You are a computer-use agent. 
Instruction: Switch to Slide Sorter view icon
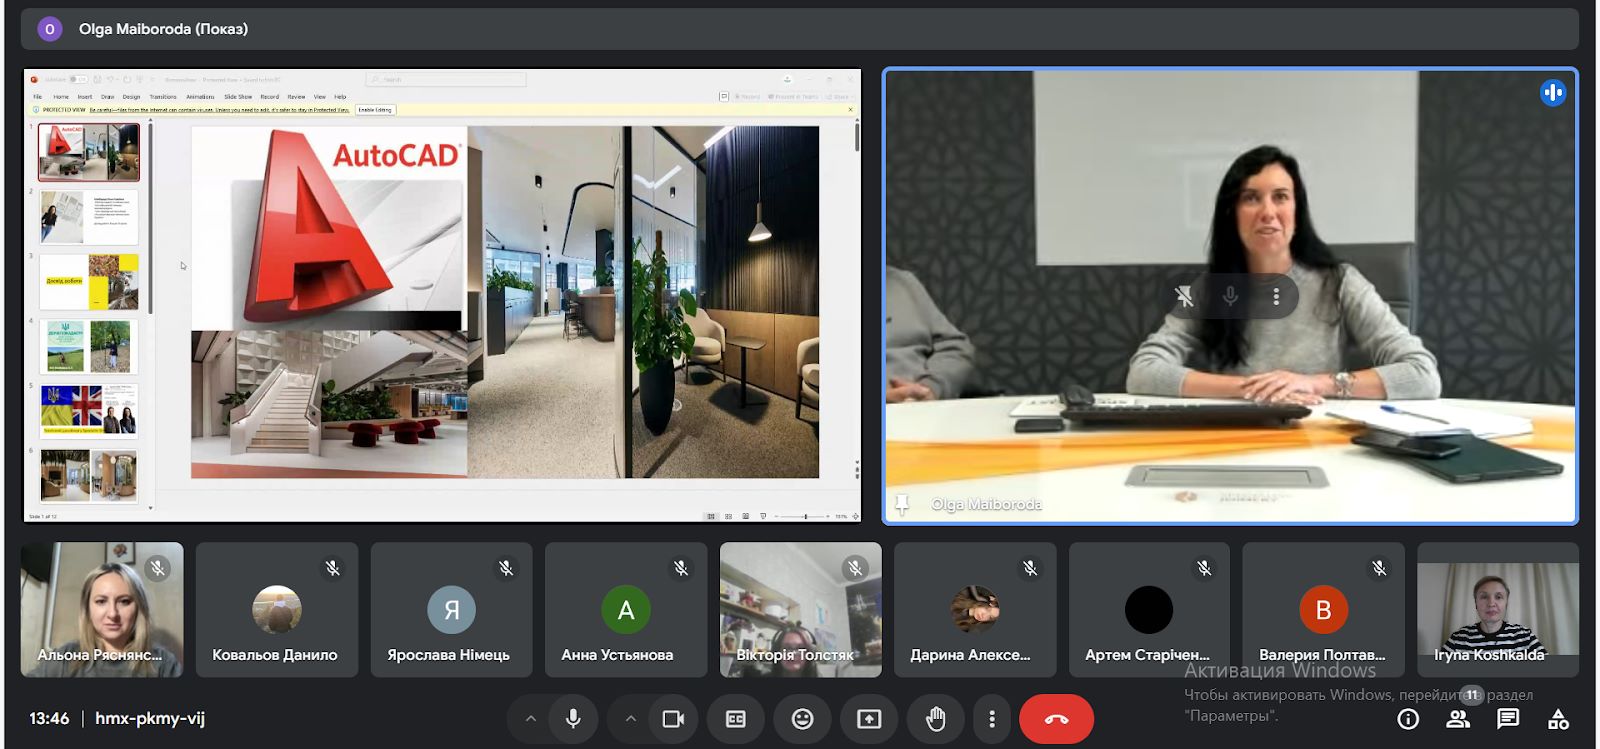tap(728, 516)
